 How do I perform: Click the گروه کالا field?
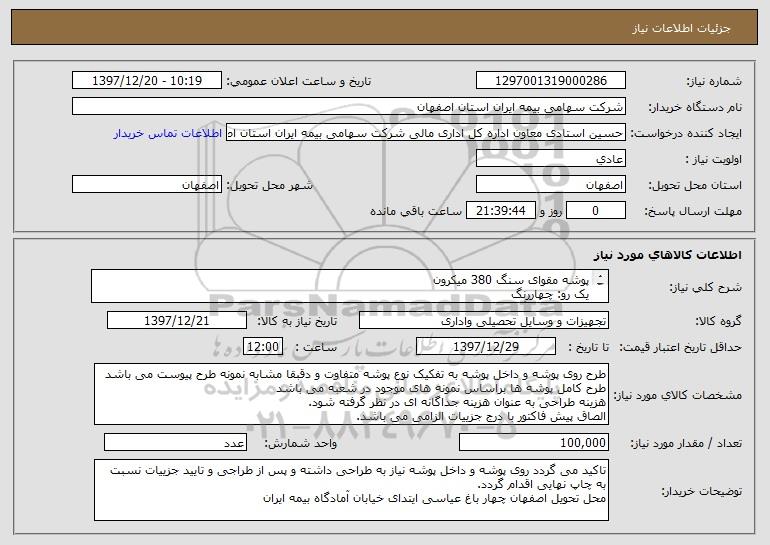(484, 321)
